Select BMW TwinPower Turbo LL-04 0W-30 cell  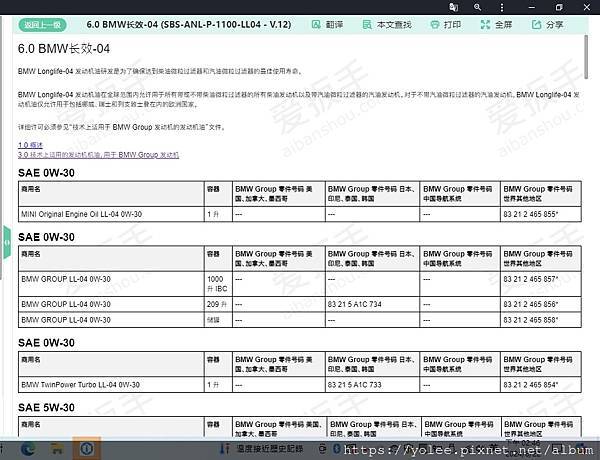click(x=111, y=385)
